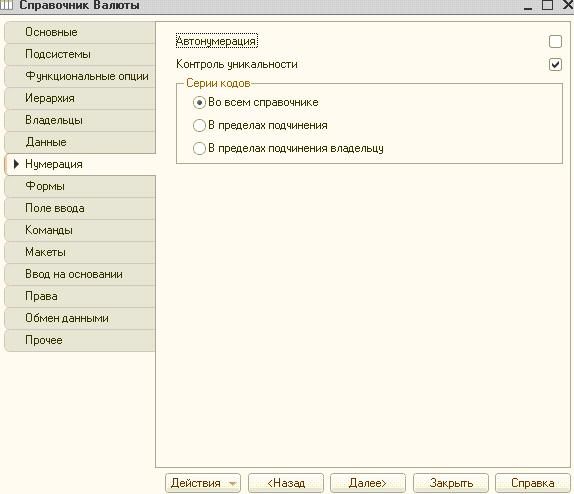This screenshot has width=574, height=494.
Task: Open the Действия dropdown button
Action: [x=203, y=483]
